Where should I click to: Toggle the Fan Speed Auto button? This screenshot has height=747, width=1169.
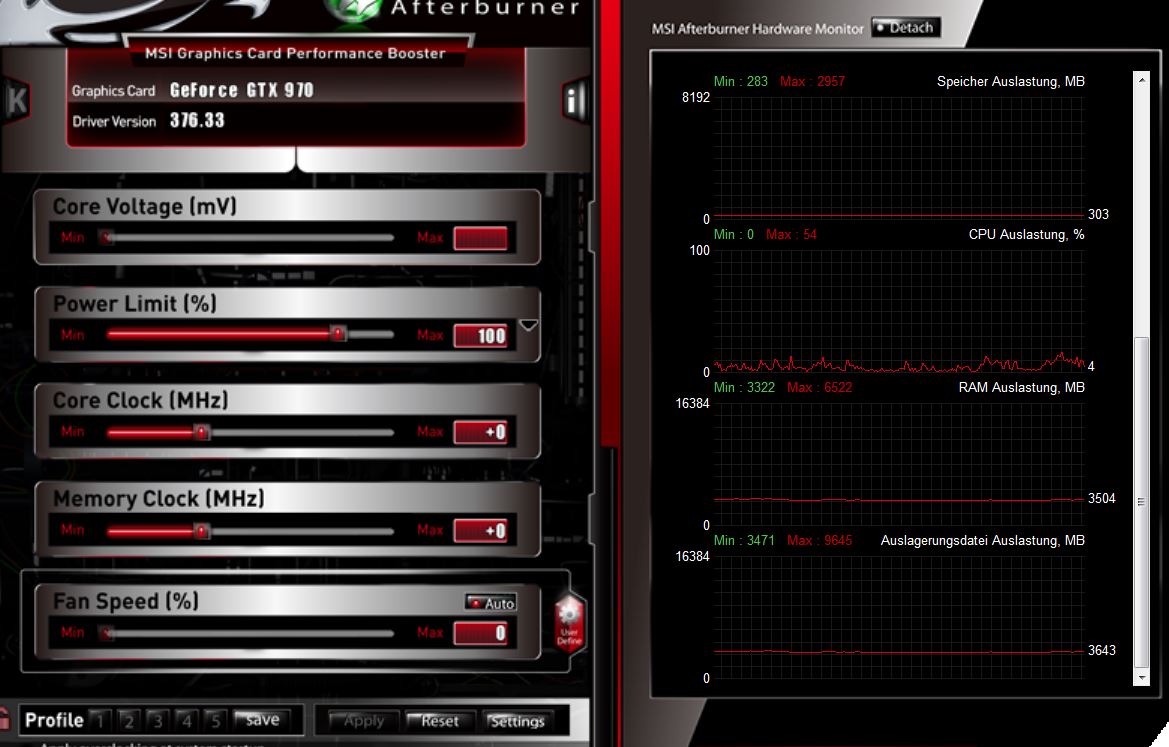491,602
